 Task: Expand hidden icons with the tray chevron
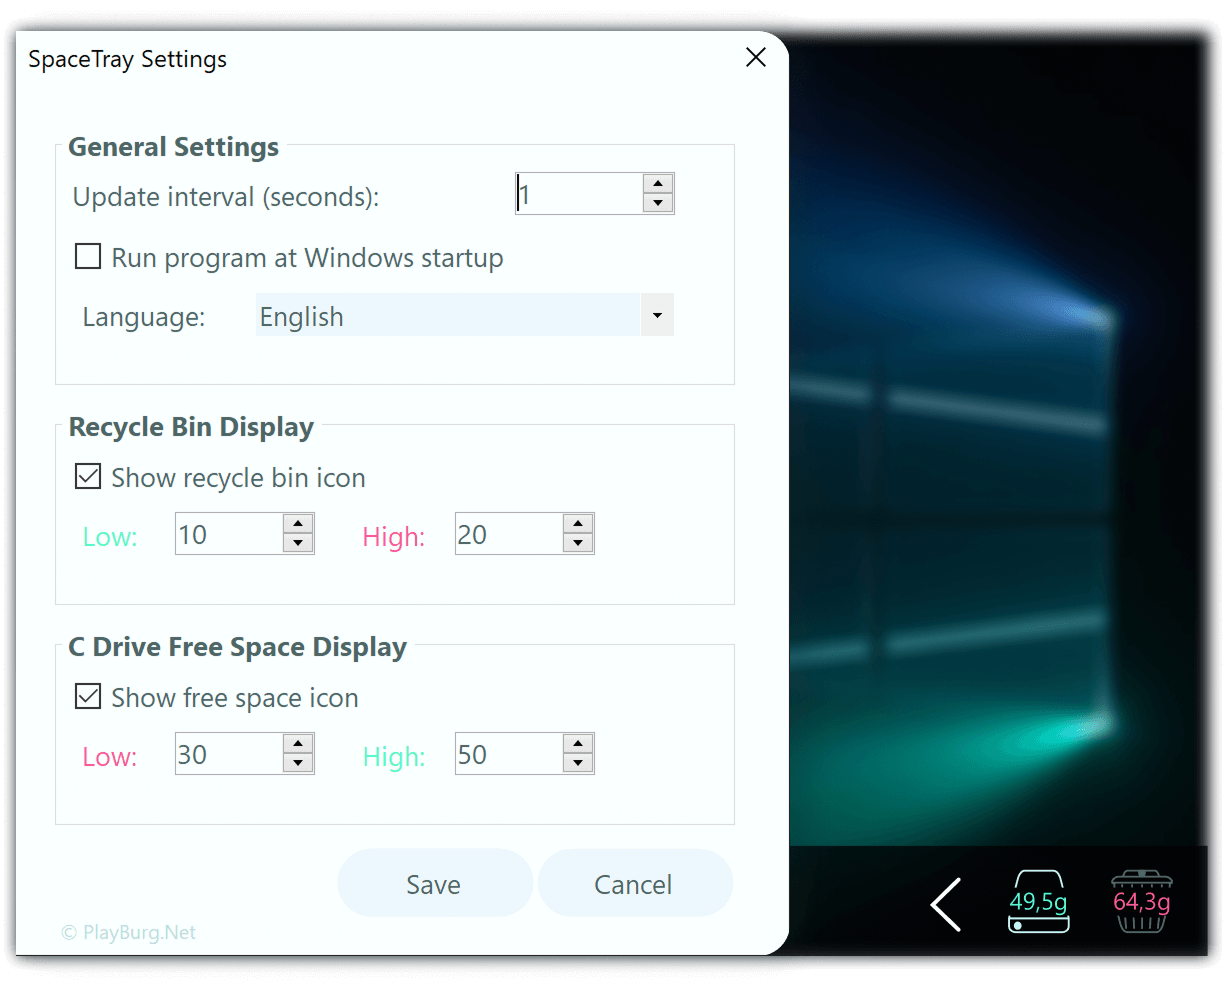(945, 904)
